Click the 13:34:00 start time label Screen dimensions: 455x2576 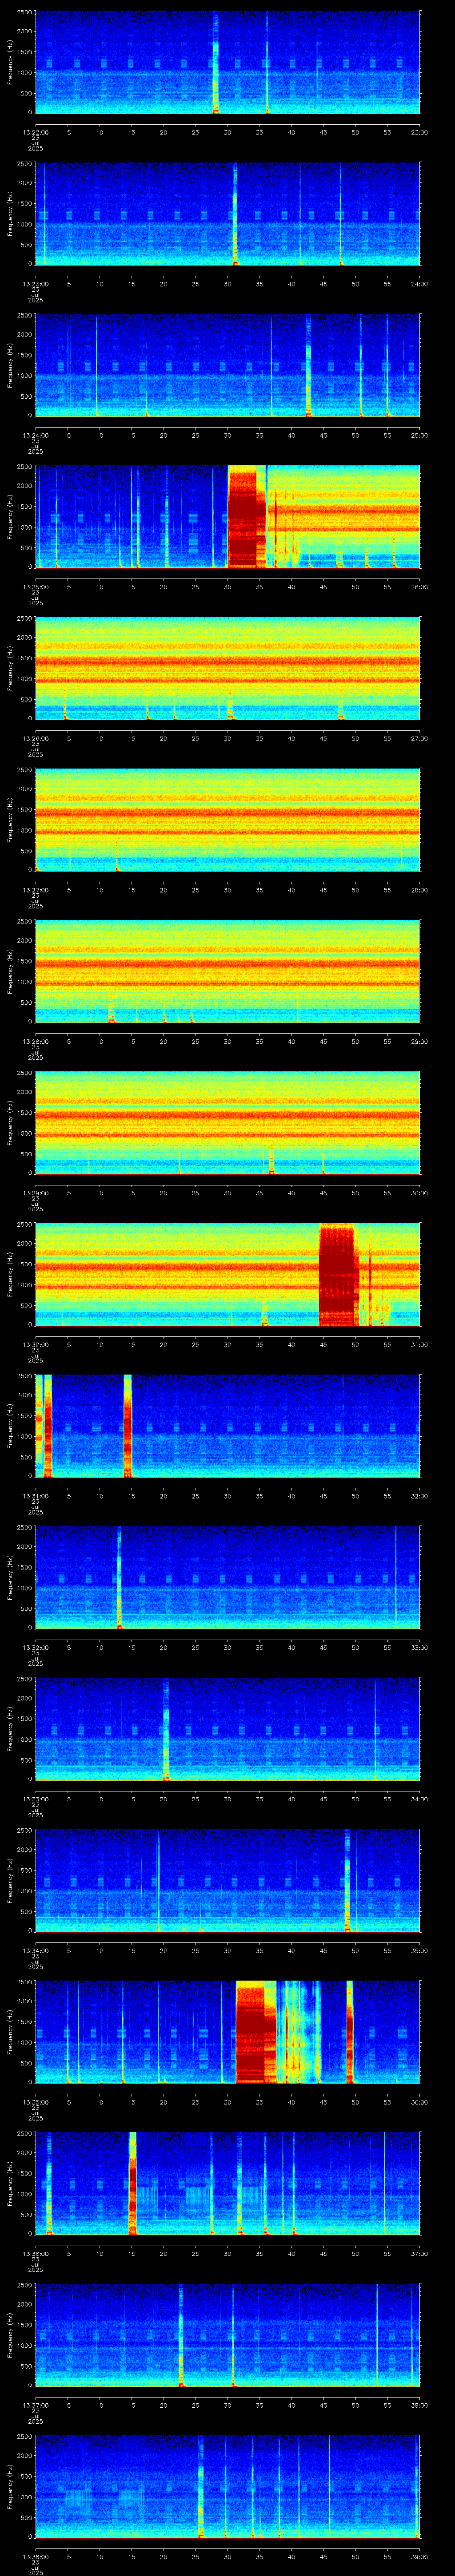point(36,1950)
